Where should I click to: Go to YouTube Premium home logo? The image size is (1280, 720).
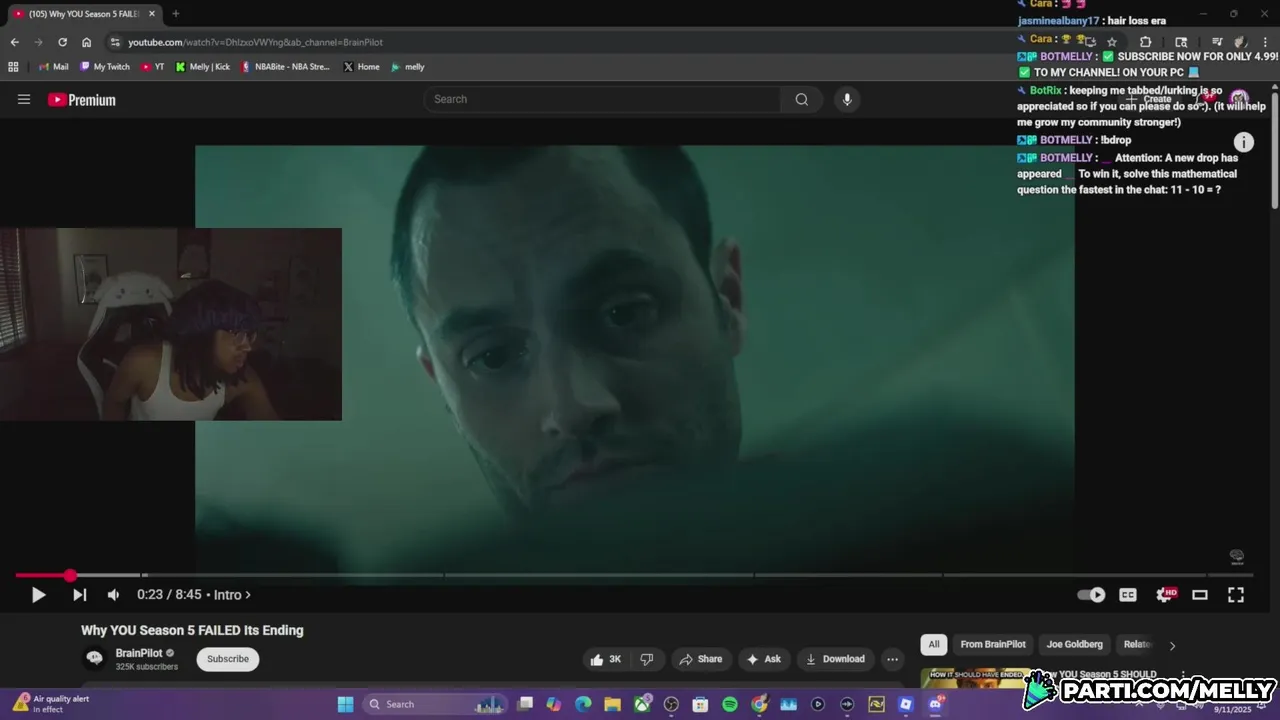(x=82, y=100)
